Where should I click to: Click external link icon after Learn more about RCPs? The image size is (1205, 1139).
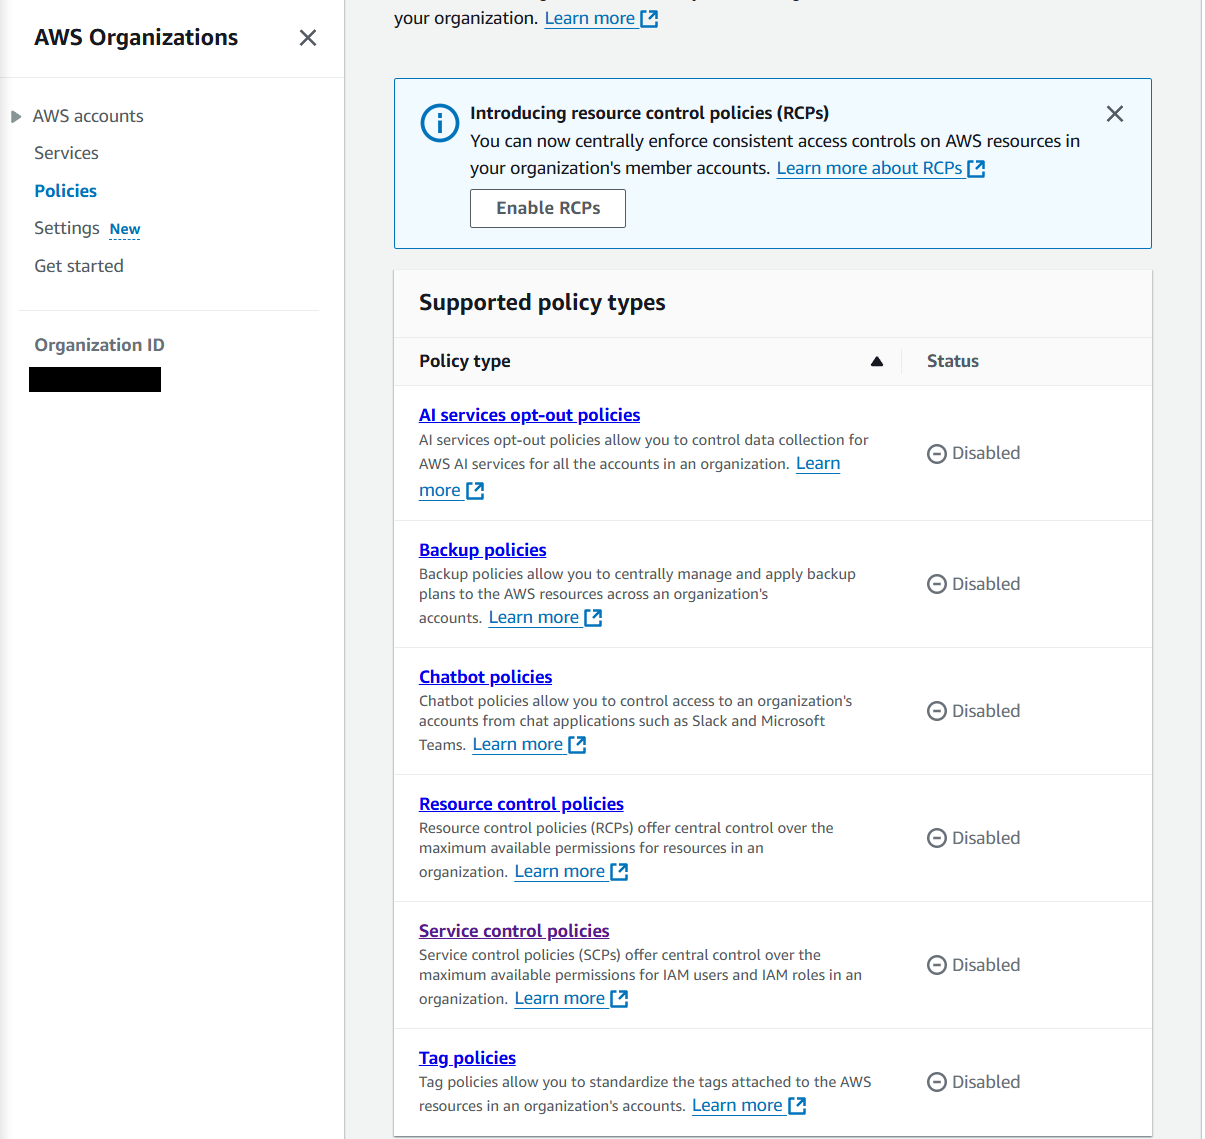976,169
